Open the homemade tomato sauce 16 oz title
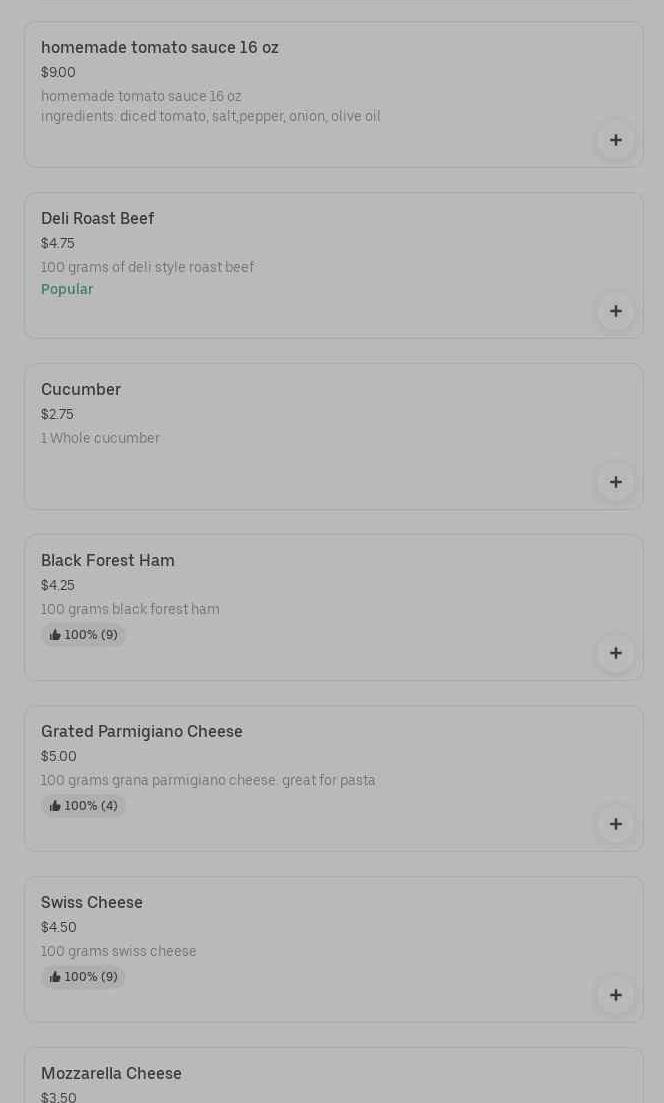Viewport: 664px width, 1103px height. click(160, 48)
